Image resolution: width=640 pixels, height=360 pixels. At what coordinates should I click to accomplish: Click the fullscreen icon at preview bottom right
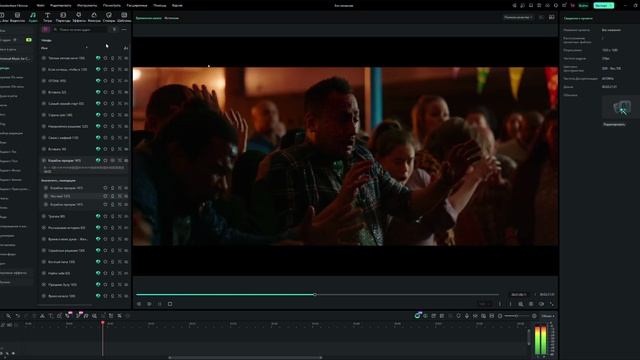pyautogui.click(x=552, y=304)
